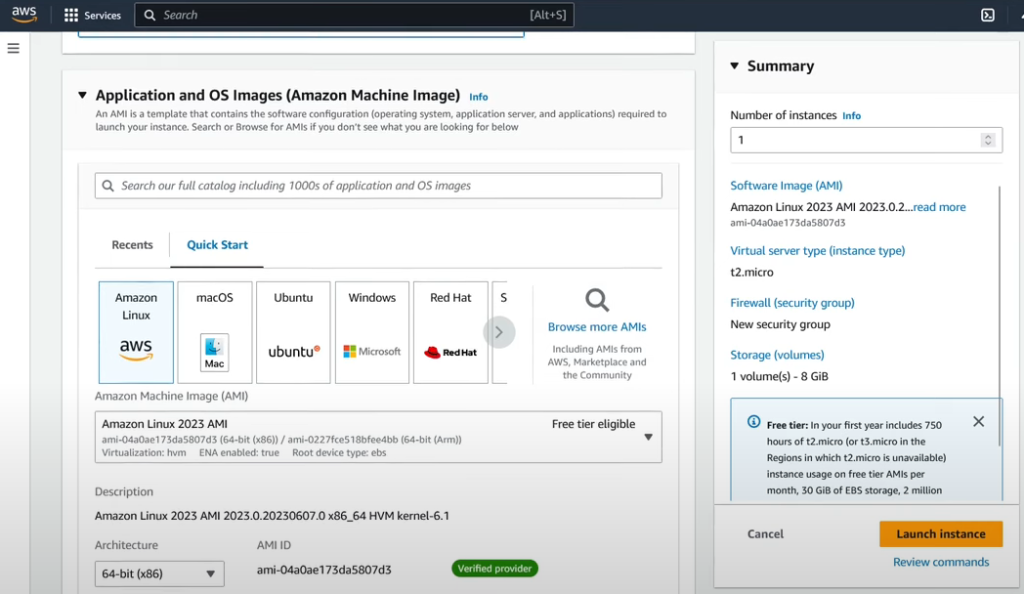This screenshot has height=594, width=1024.
Task: Click the magnifier in the AMI catalog search
Action: pyautogui.click(x=108, y=186)
